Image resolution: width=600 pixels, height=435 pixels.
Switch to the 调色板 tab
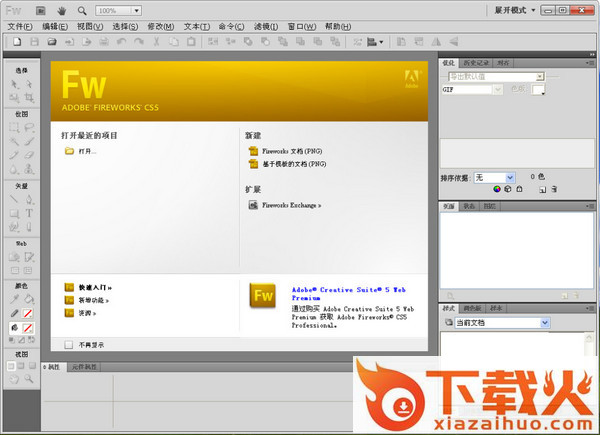(x=472, y=308)
